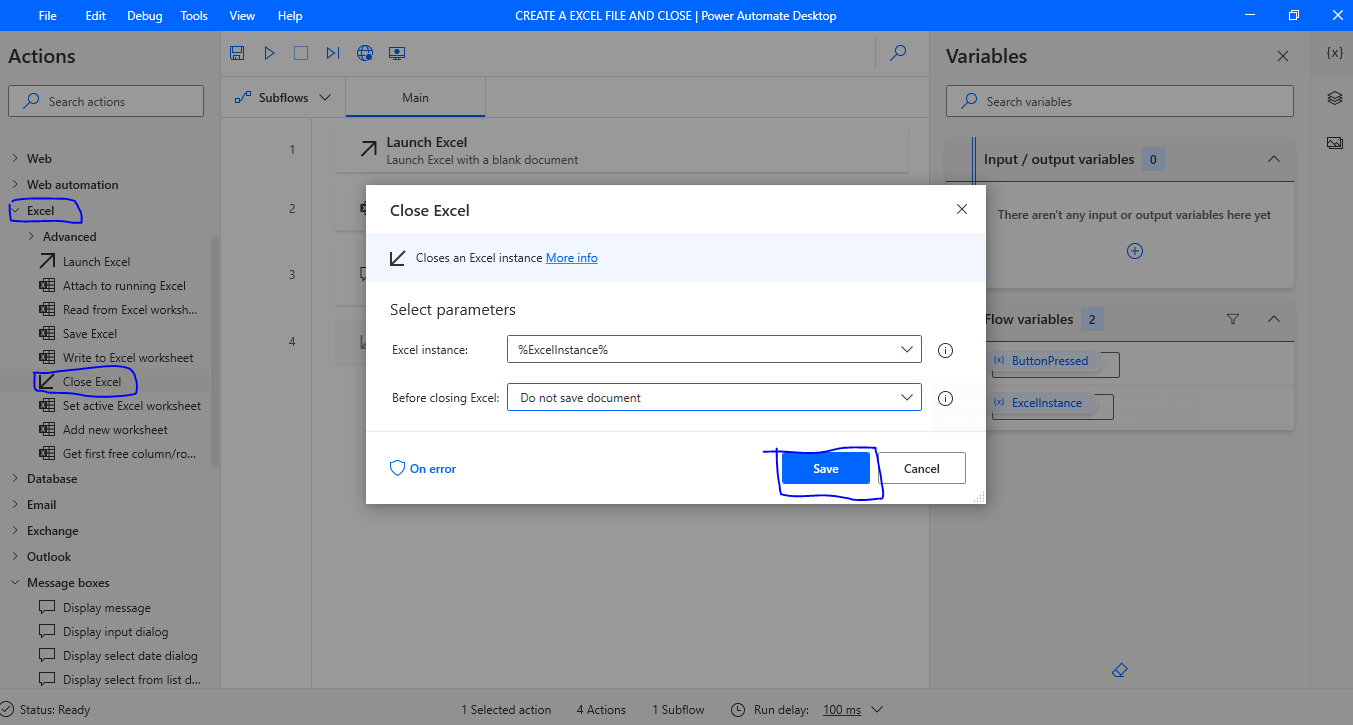The image size is (1353, 725).
Task: Click the Stop icon in the toolbar
Action: click(301, 53)
